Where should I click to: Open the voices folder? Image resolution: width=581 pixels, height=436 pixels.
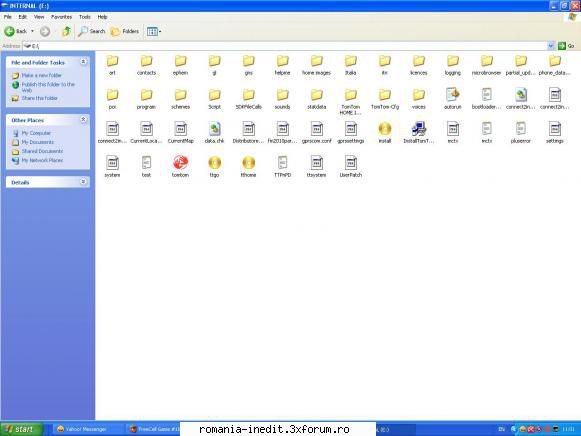[x=419, y=99]
